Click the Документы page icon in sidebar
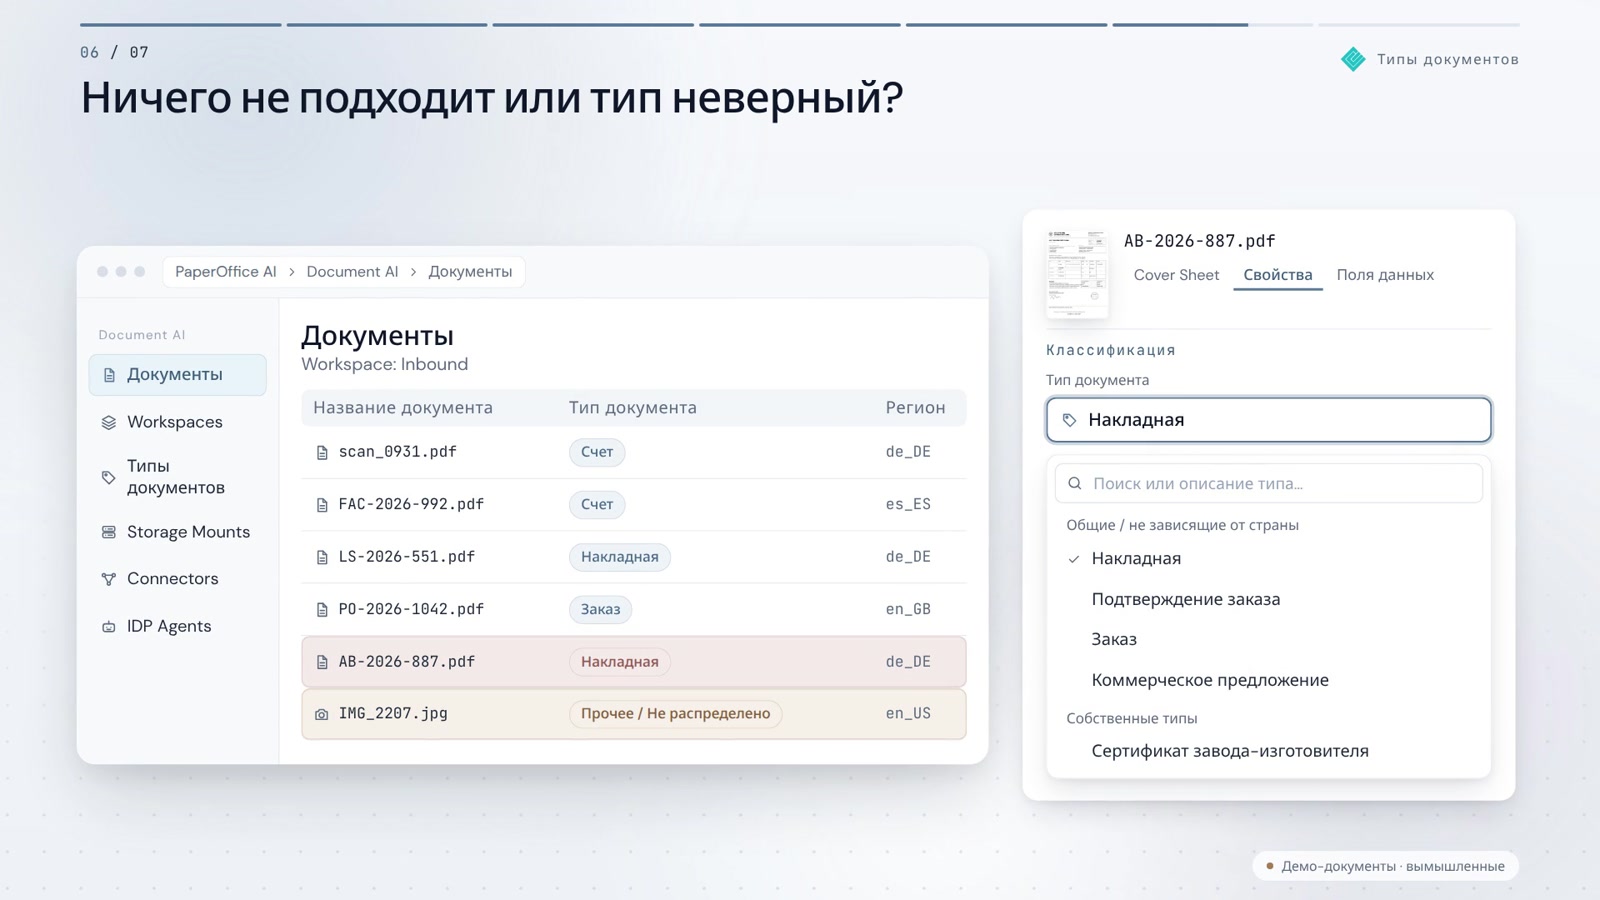1600x900 pixels. point(110,375)
